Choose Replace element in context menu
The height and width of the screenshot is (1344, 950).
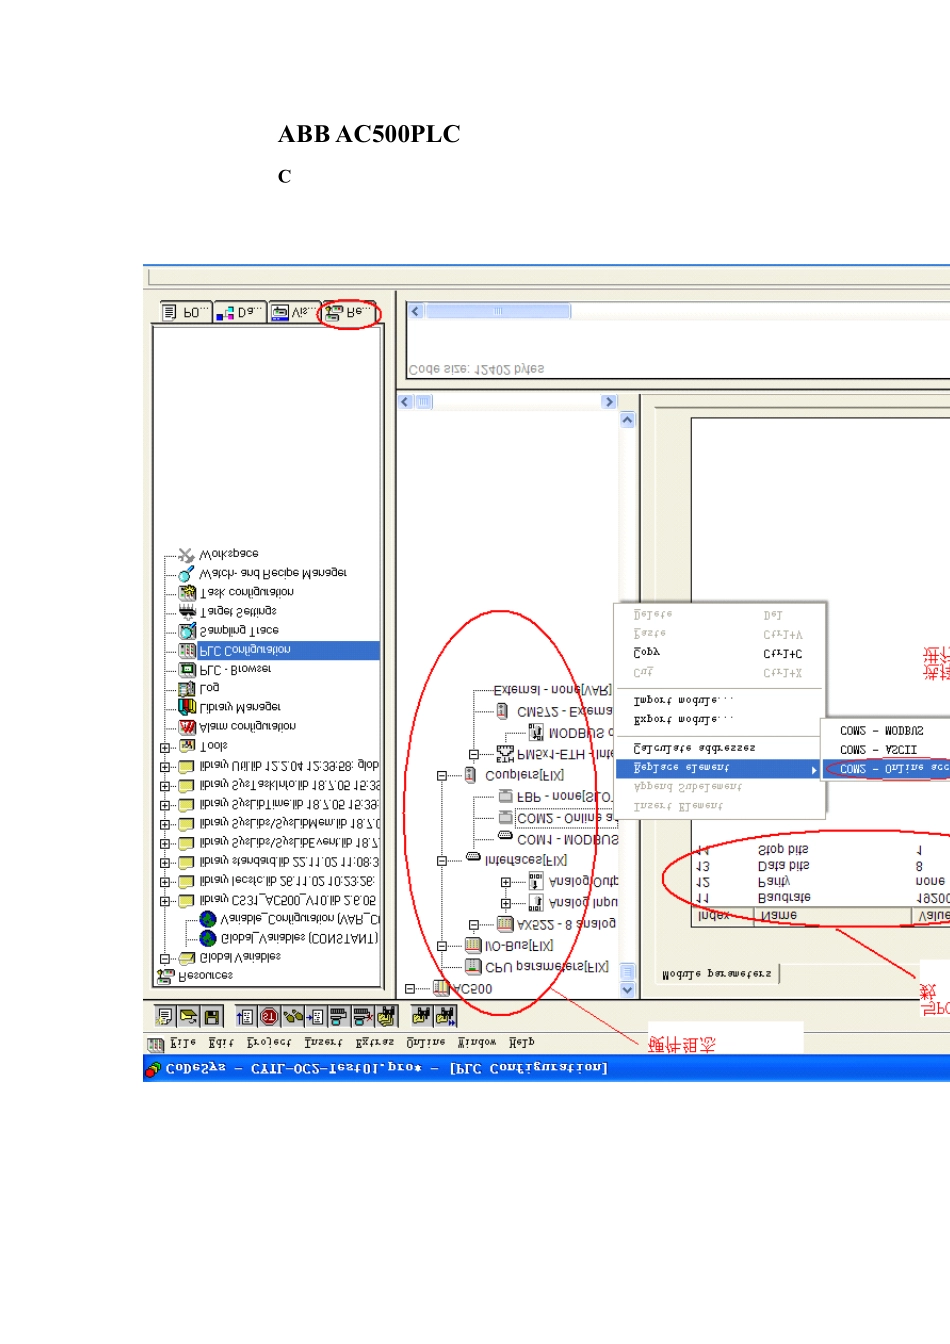(x=718, y=768)
